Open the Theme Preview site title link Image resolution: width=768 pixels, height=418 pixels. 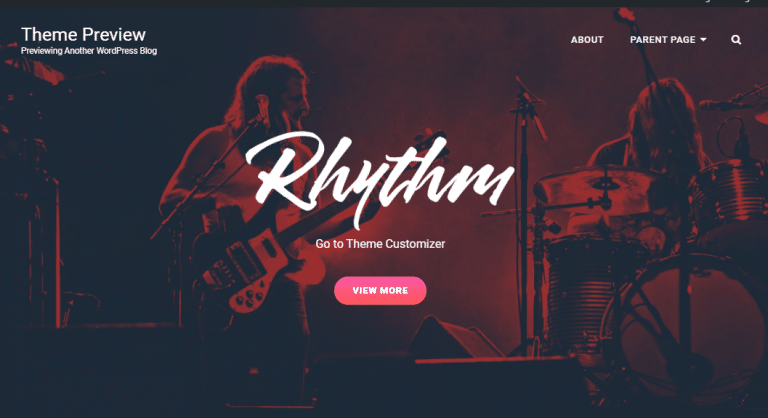[x=83, y=34]
